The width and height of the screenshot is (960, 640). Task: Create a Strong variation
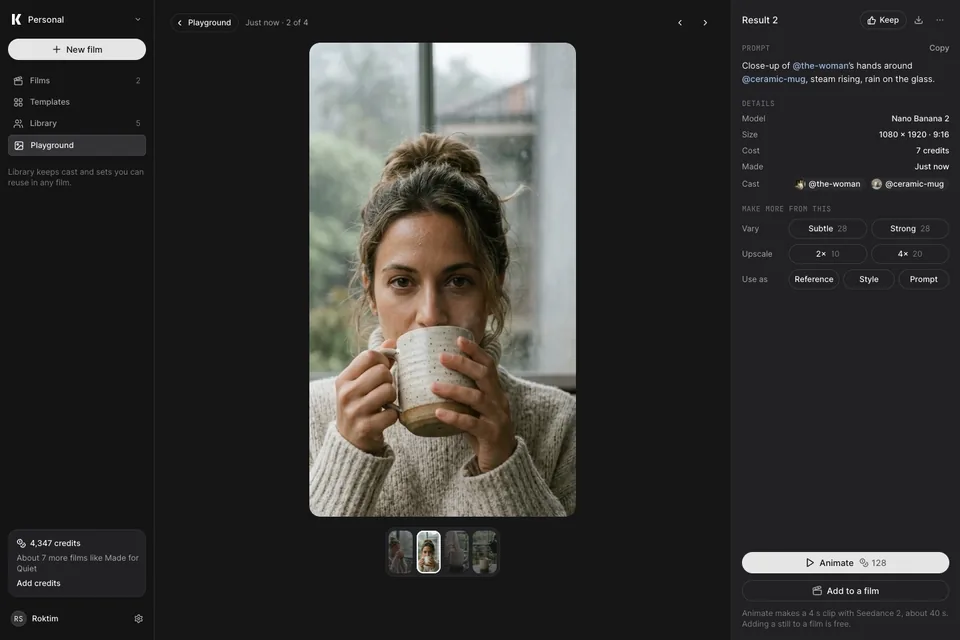[910, 228]
